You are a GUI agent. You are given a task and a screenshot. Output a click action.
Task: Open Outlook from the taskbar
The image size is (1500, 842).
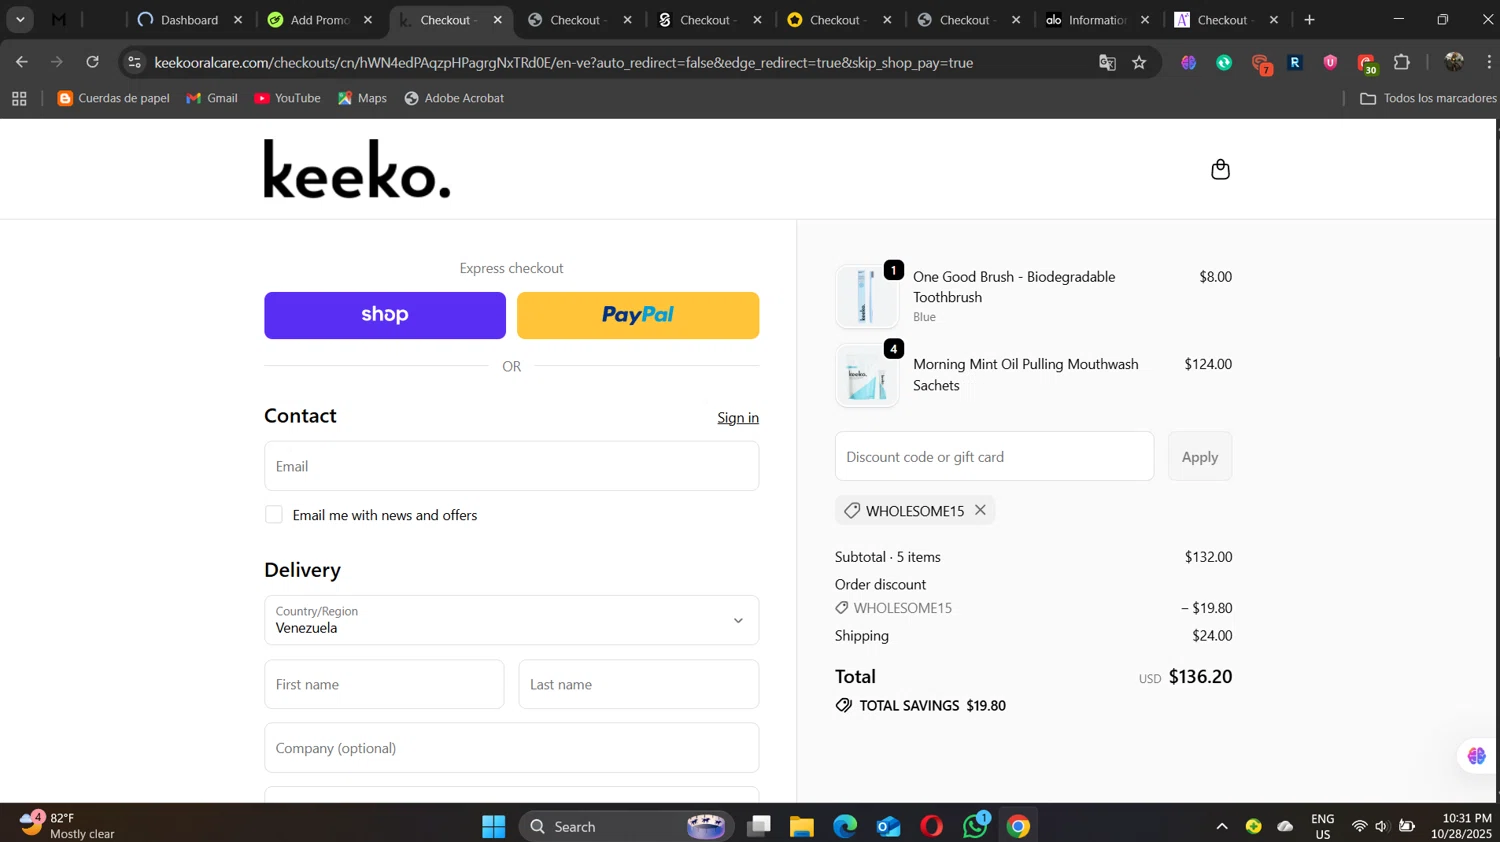tap(888, 826)
